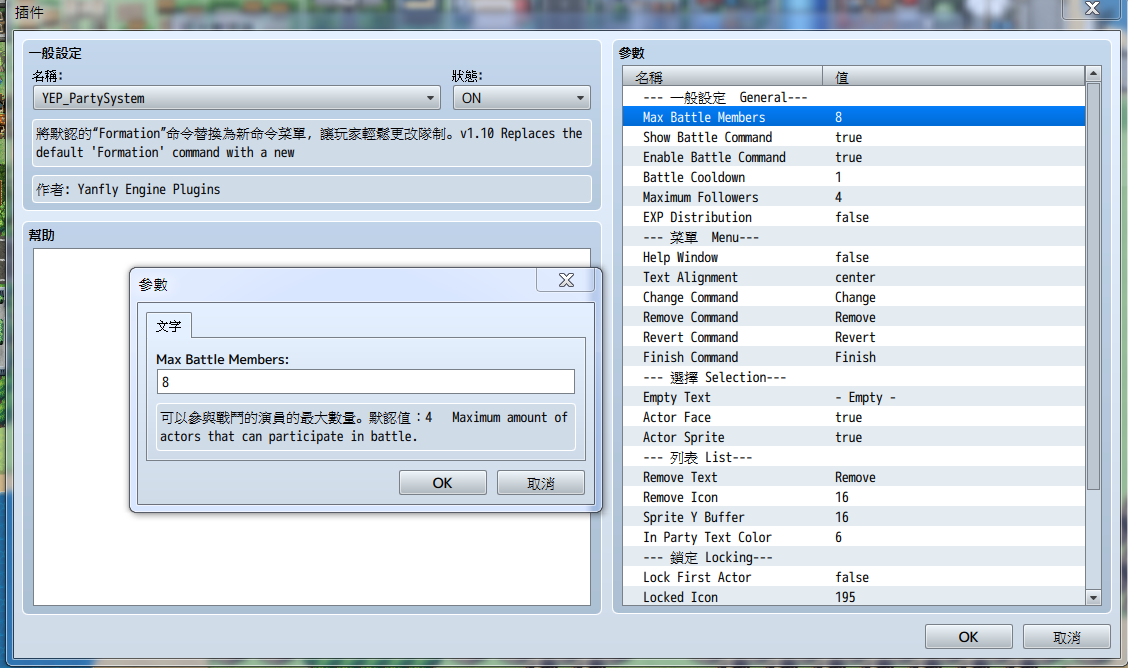Close the small 參數 dialog
This screenshot has height=668, width=1128.
(x=566, y=280)
